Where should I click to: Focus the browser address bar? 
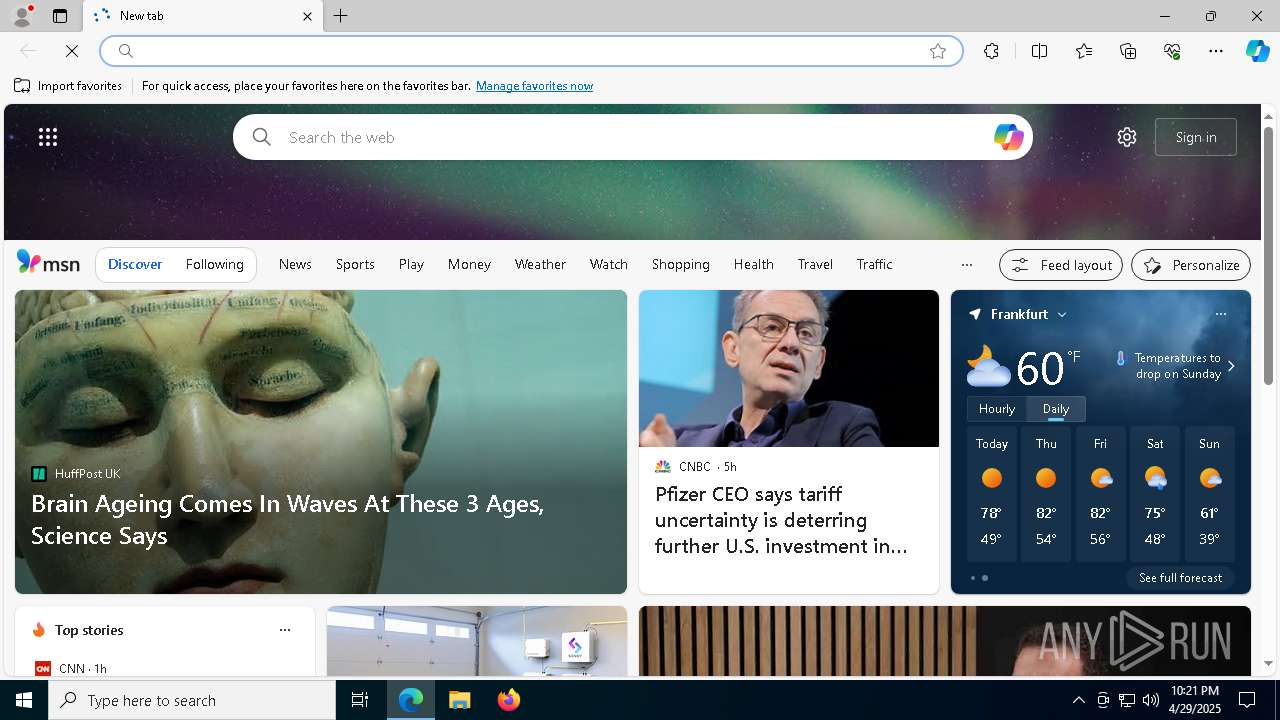[530, 51]
